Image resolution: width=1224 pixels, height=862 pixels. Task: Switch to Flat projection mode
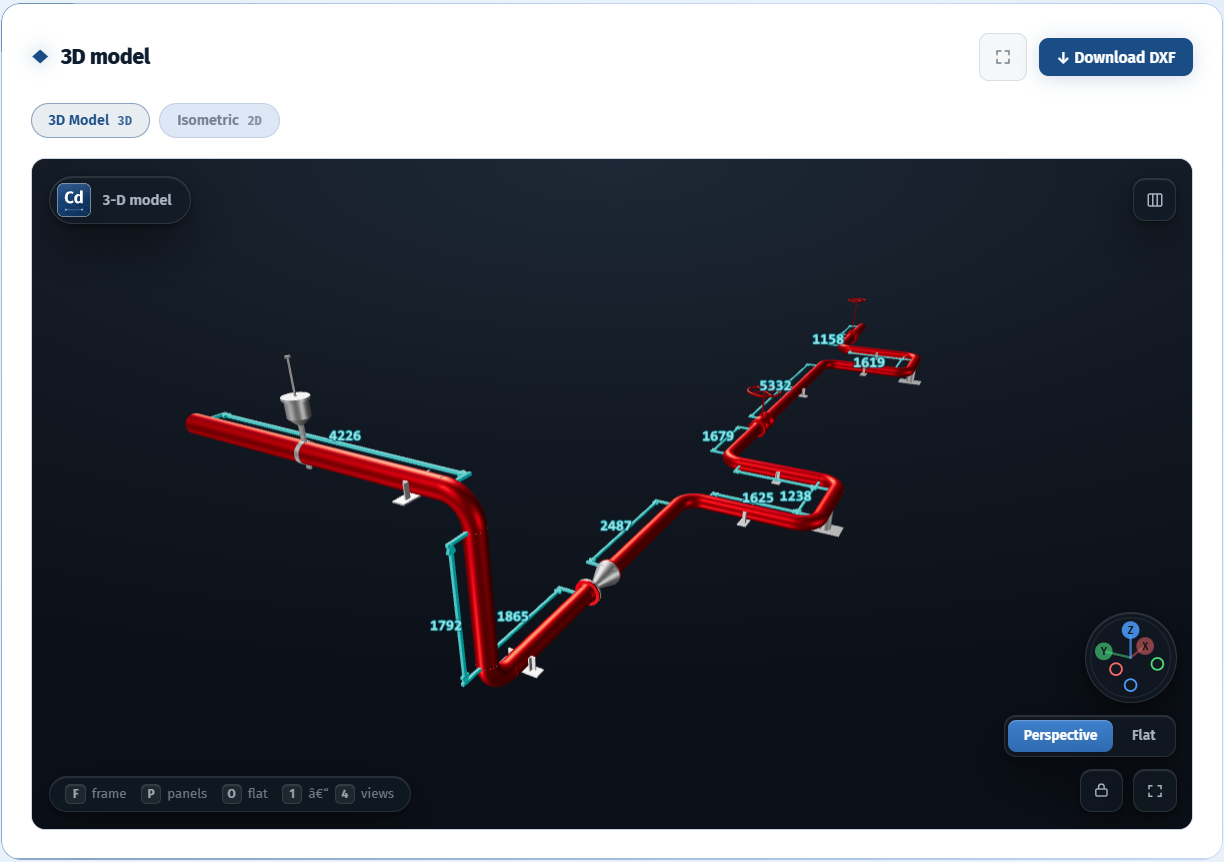[x=1143, y=735]
